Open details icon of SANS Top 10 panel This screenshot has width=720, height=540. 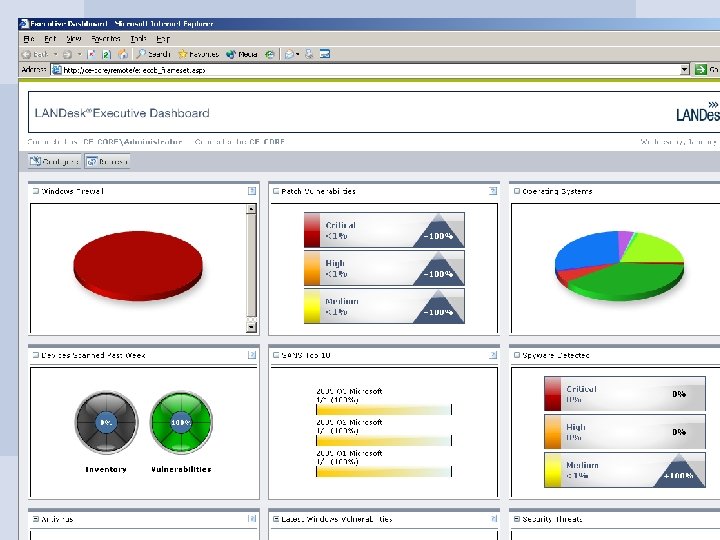[493, 355]
